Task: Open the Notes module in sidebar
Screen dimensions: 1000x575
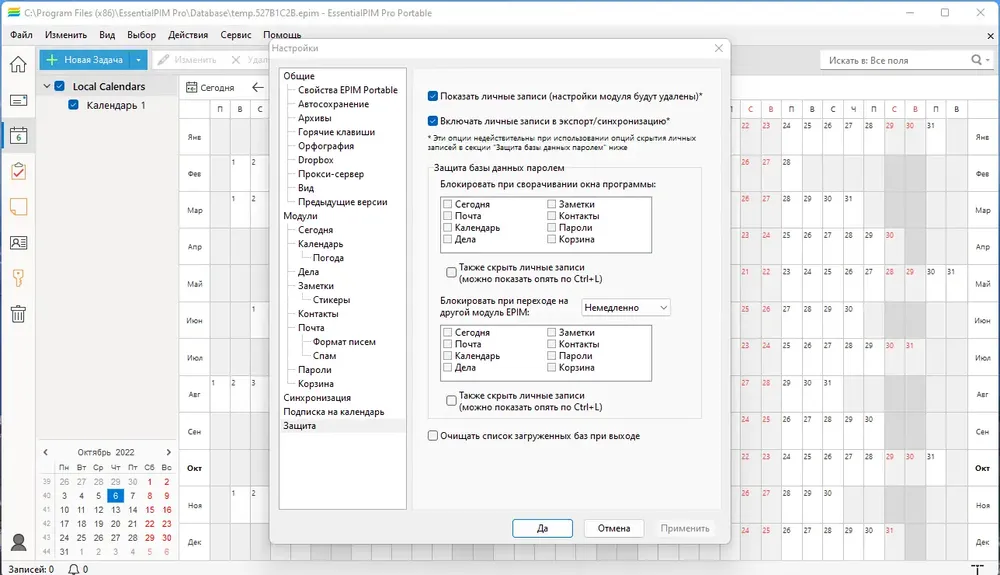Action: [x=18, y=207]
